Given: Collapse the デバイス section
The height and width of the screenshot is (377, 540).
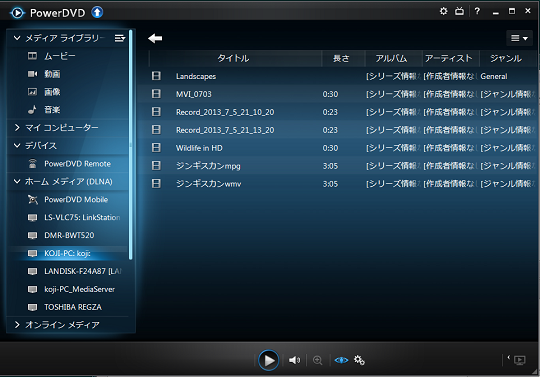Looking at the screenshot, I should pos(17,146).
